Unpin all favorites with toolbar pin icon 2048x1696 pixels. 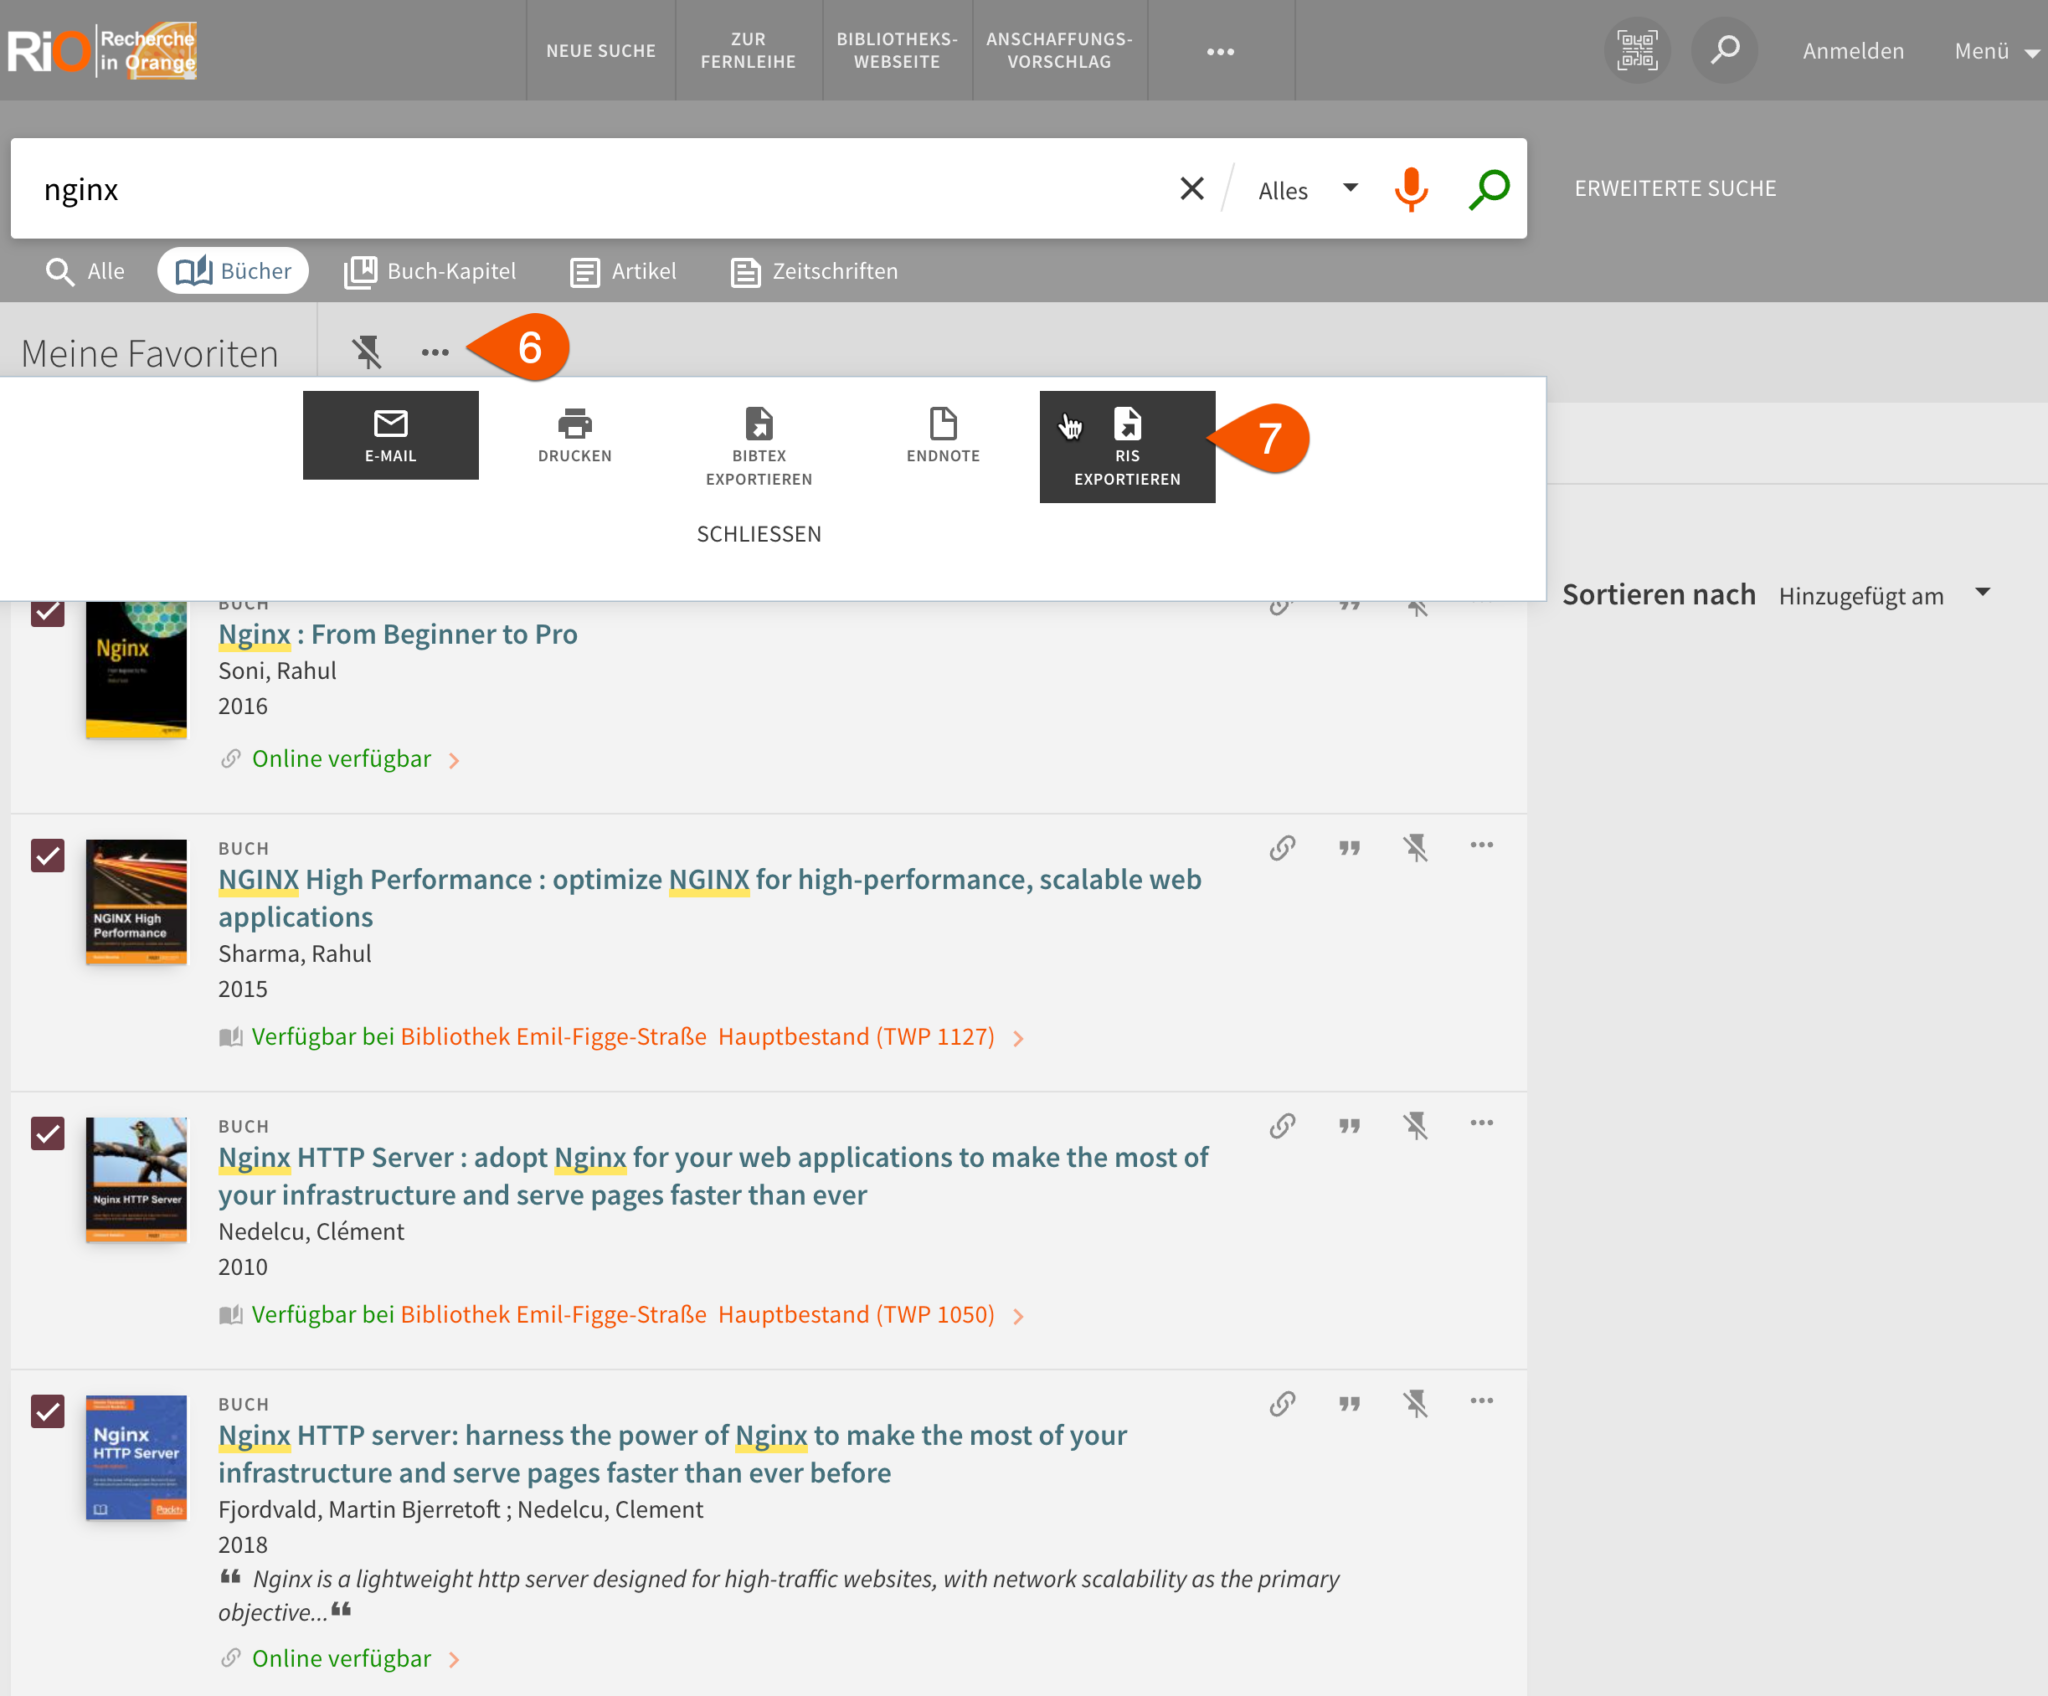[367, 352]
